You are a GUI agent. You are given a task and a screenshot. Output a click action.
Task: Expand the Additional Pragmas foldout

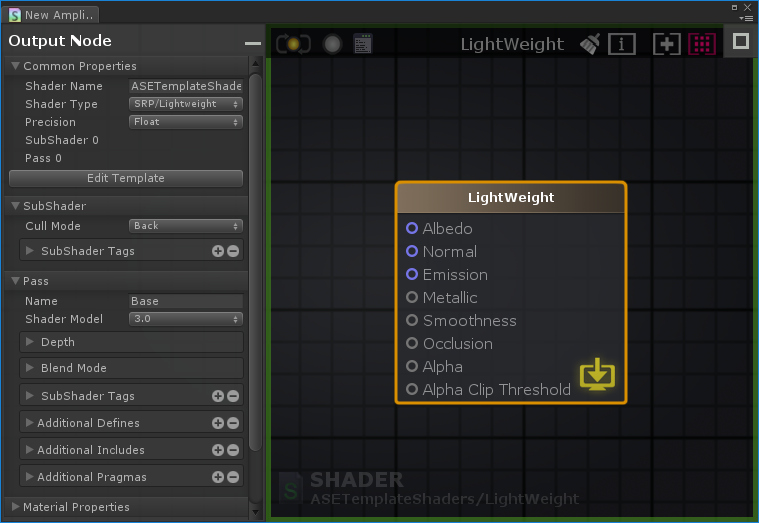tap(30, 477)
